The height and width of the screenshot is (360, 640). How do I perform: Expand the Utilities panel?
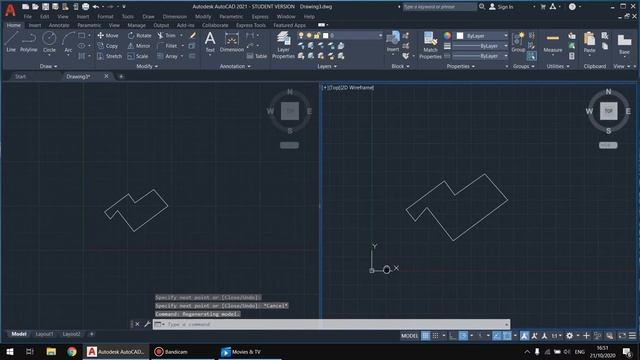558,66
